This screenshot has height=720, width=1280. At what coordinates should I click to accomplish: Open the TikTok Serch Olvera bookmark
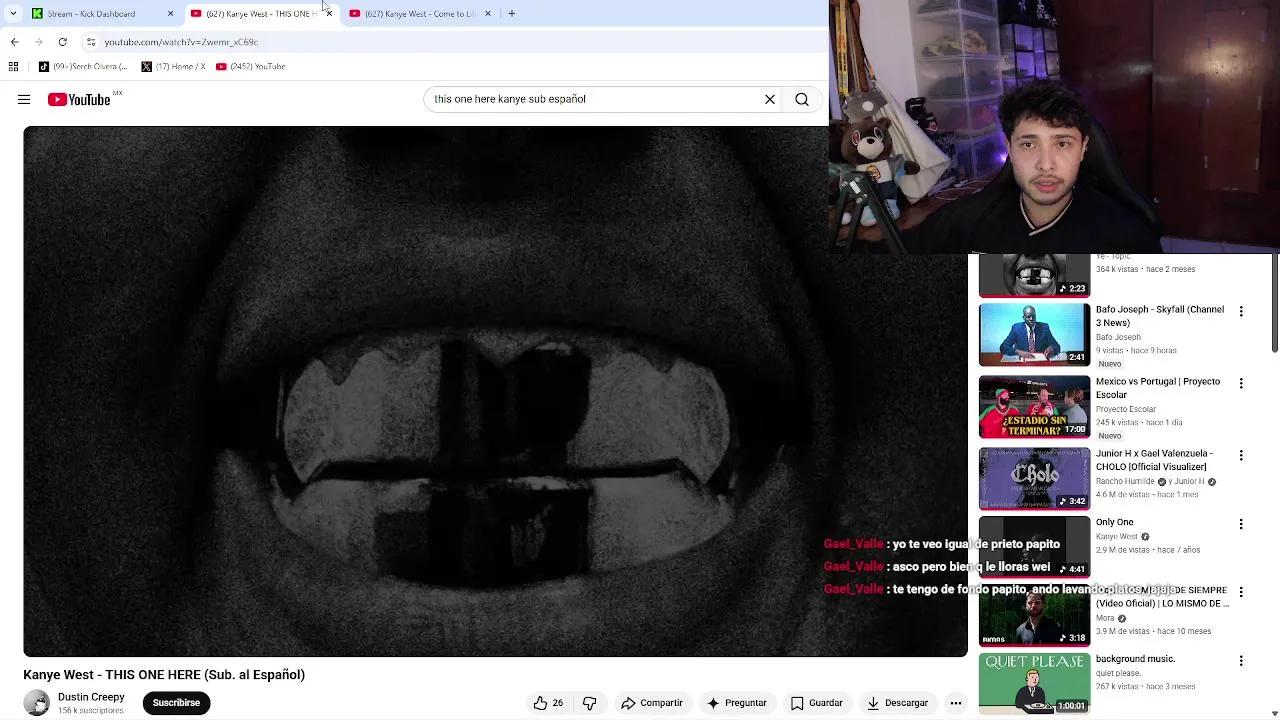(x=83, y=66)
